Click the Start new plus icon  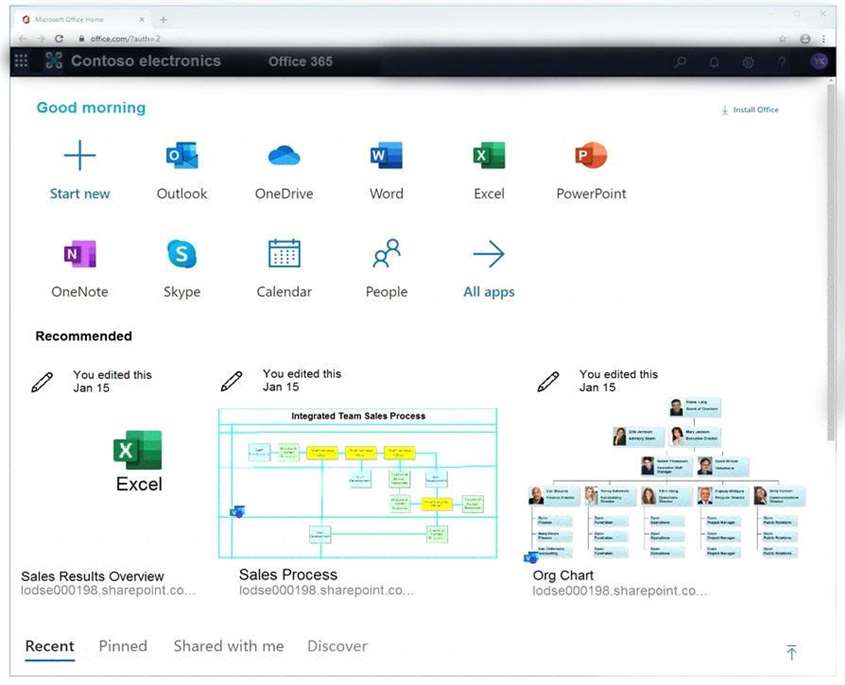(x=80, y=155)
